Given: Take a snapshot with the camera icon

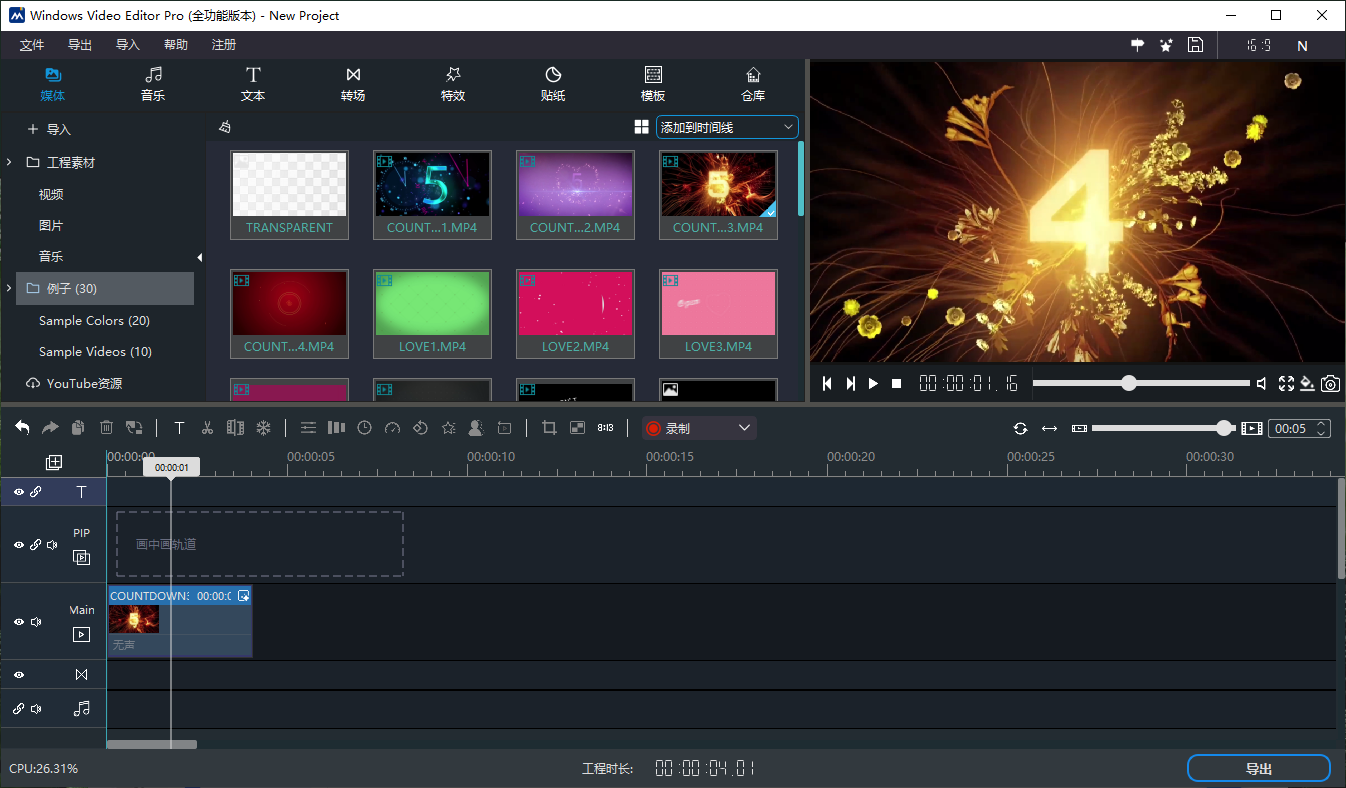Looking at the screenshot, I should click(x=1330, y=384).
